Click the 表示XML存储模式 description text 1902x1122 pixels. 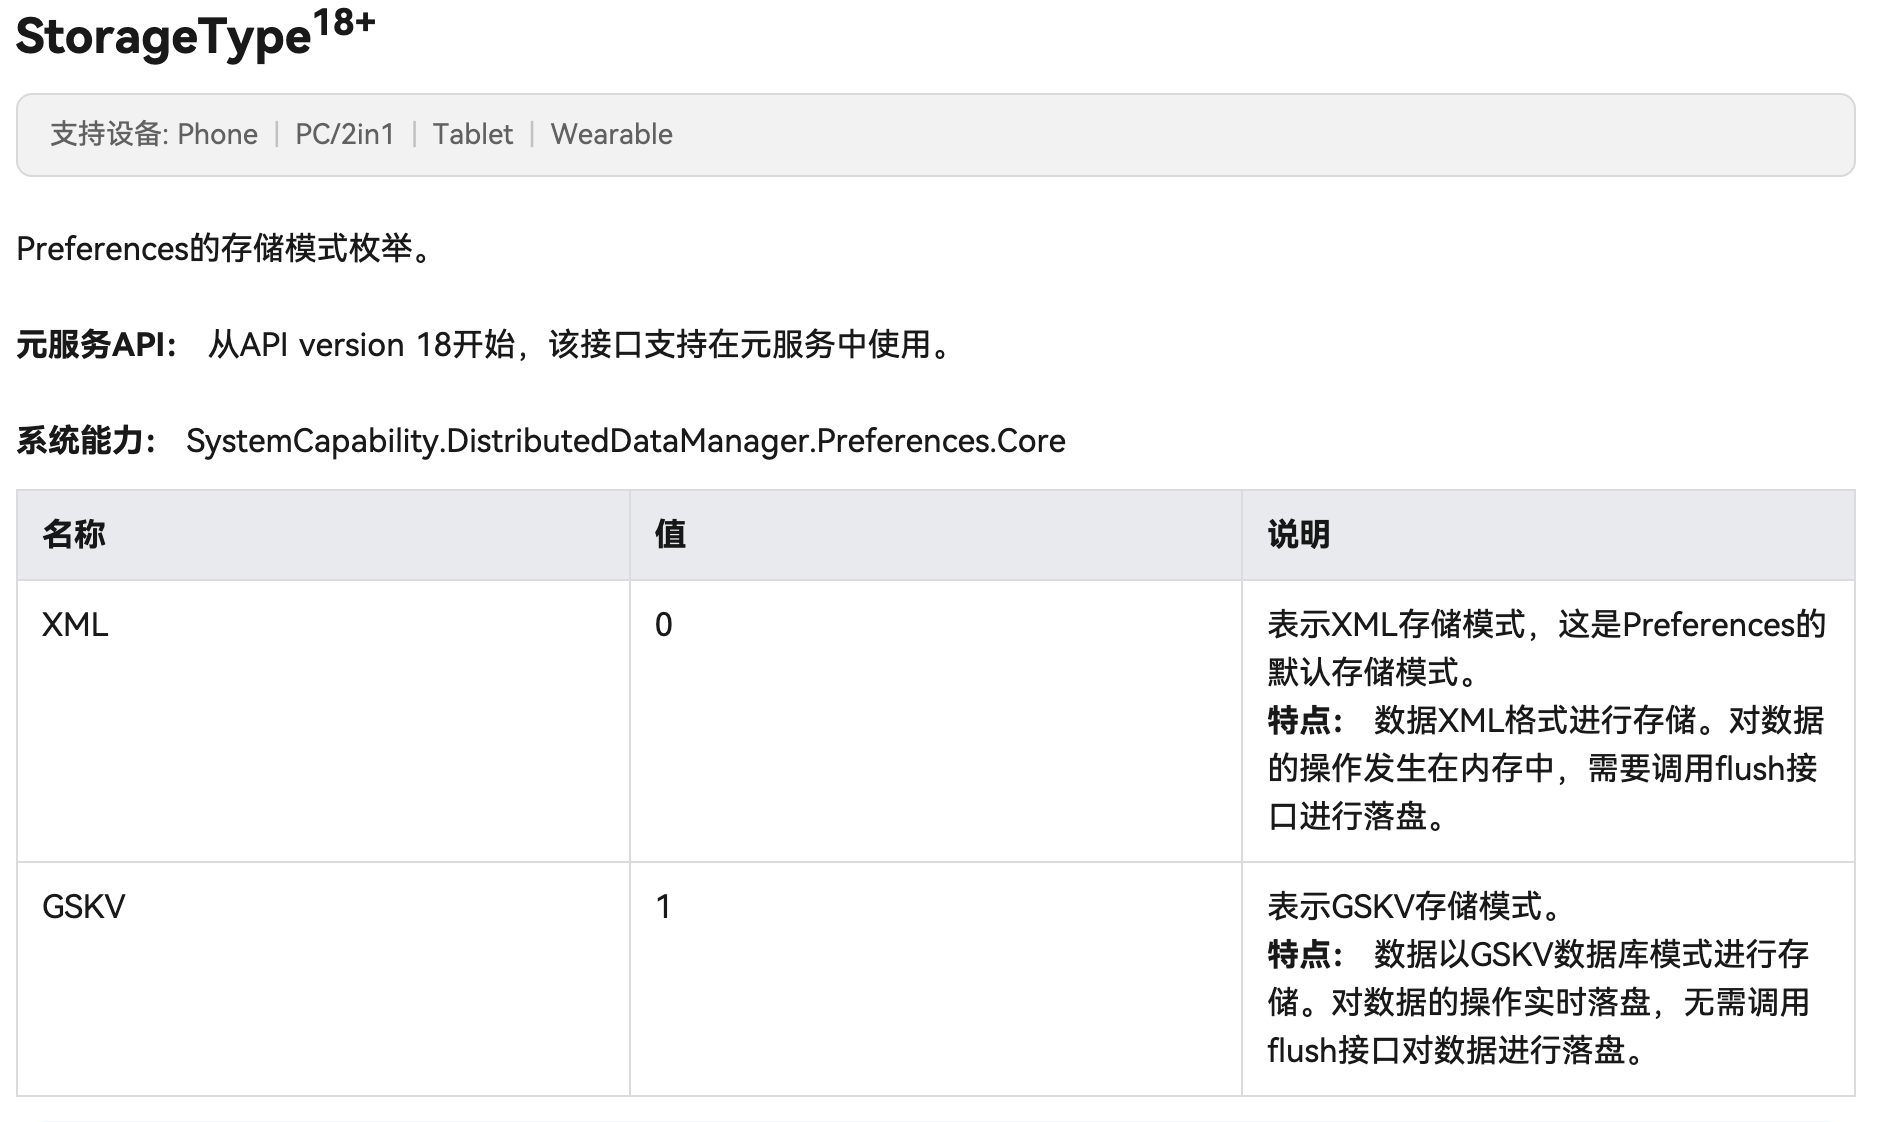point(1546,649)
